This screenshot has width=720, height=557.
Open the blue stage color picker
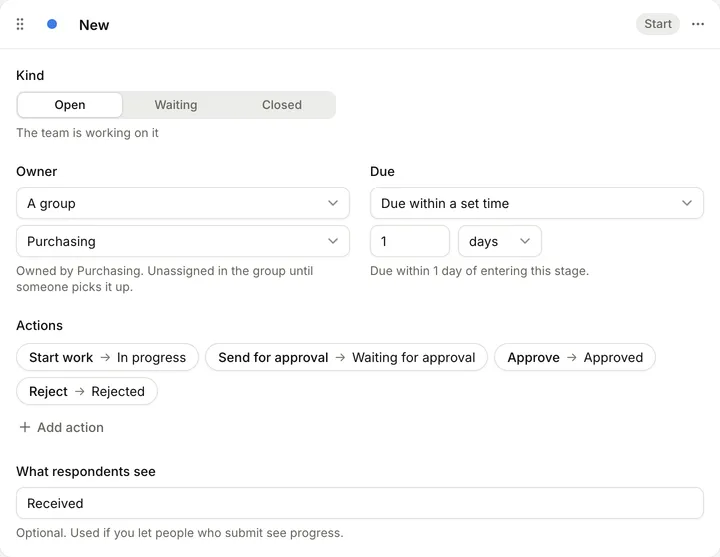52,24
